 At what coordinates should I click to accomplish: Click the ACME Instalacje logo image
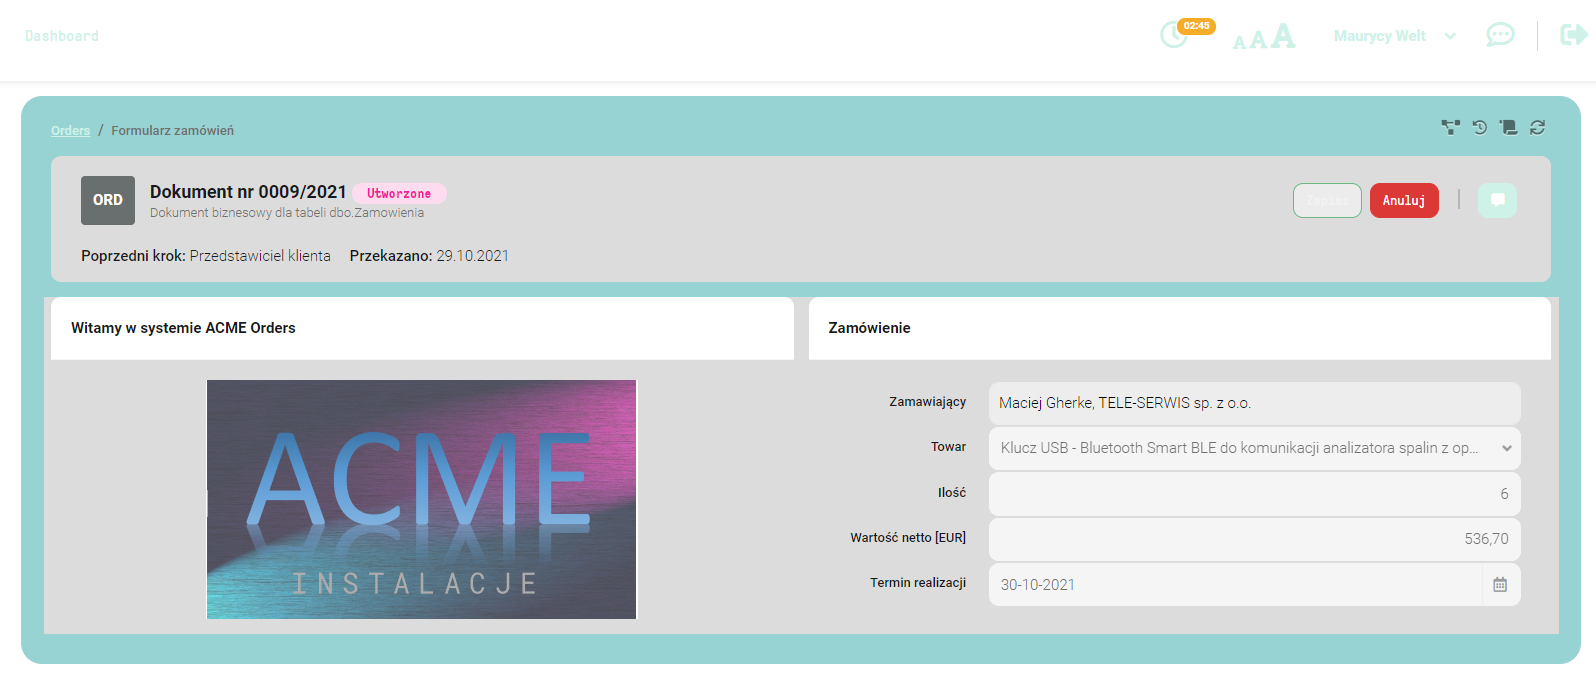click(421, 499)
